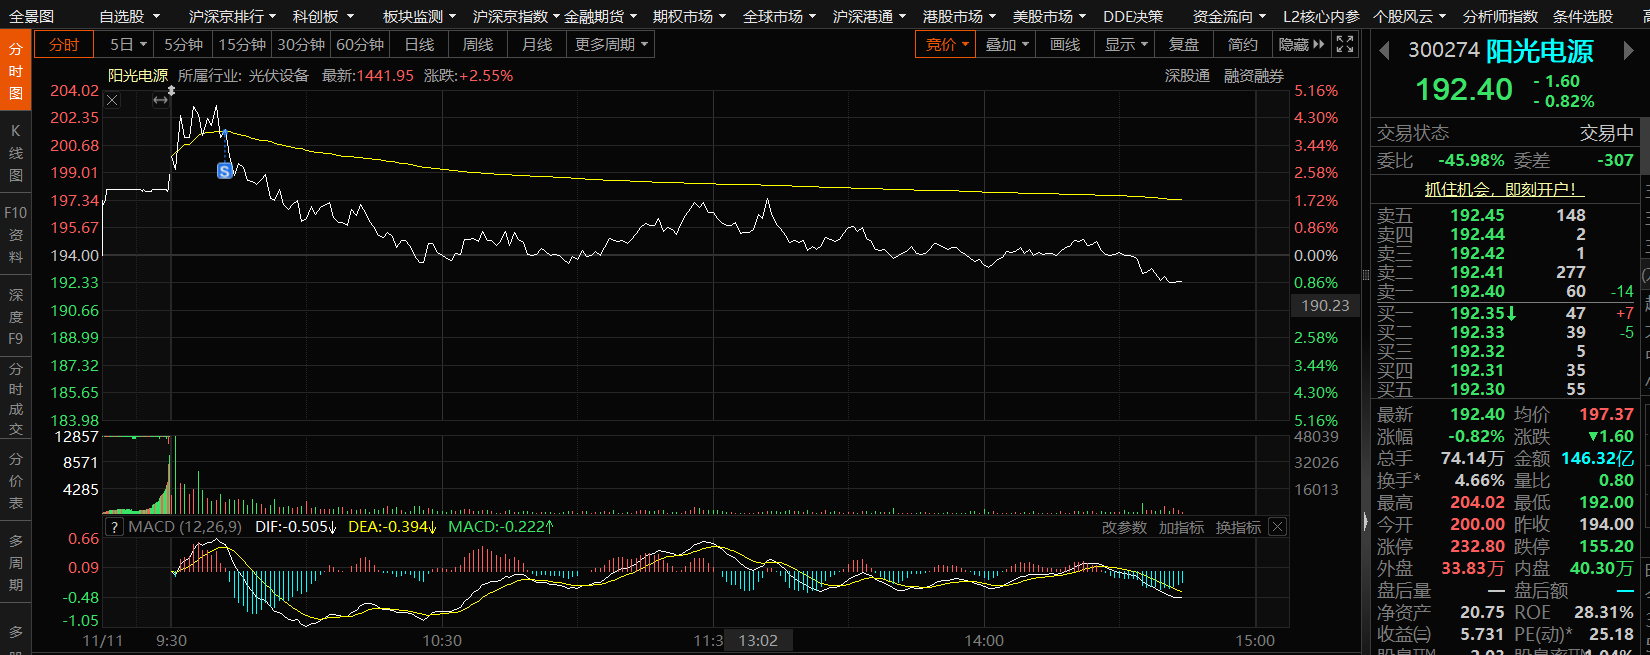Switch to 周线 chart period
This screenshot has height=655, width=1650.
click(x=478, y=45)
